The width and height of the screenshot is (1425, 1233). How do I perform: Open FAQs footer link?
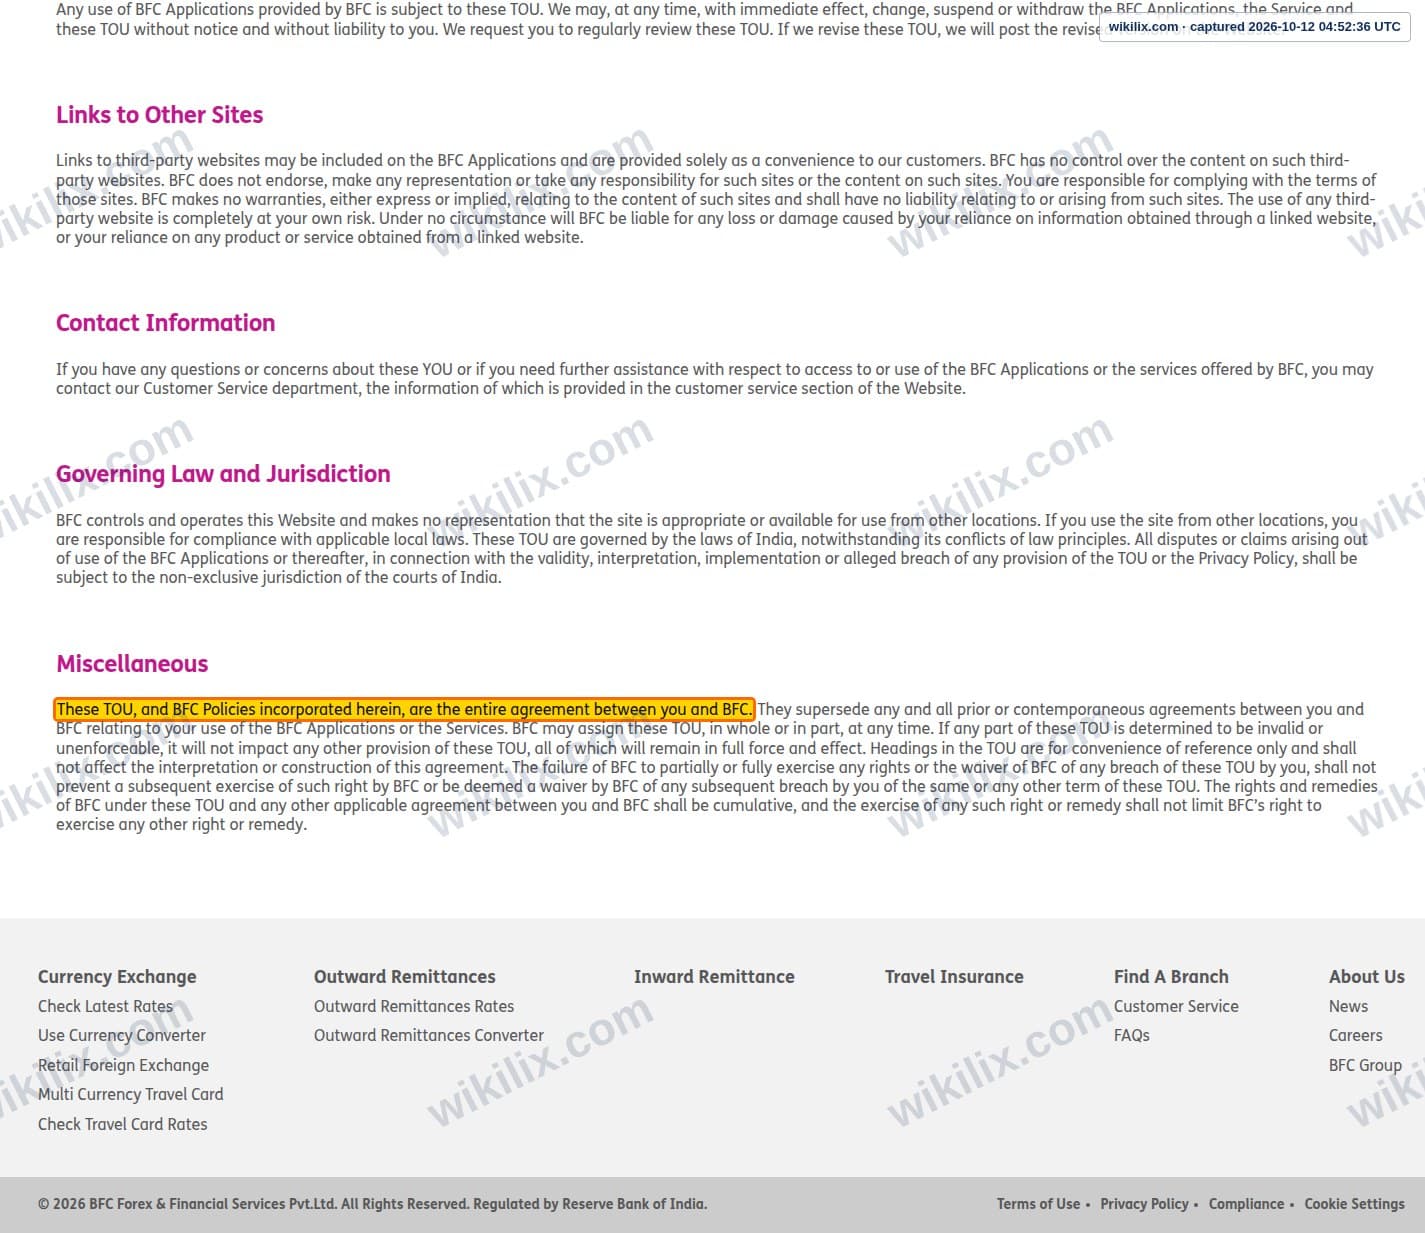(1132, 1035)
